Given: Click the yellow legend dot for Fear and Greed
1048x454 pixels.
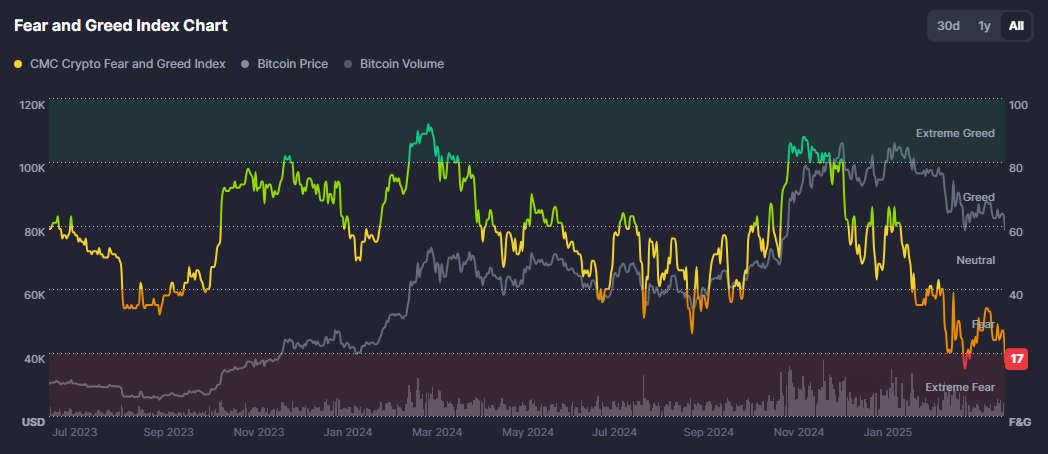Looking at the screenshot, I should (x=18, y=64).
